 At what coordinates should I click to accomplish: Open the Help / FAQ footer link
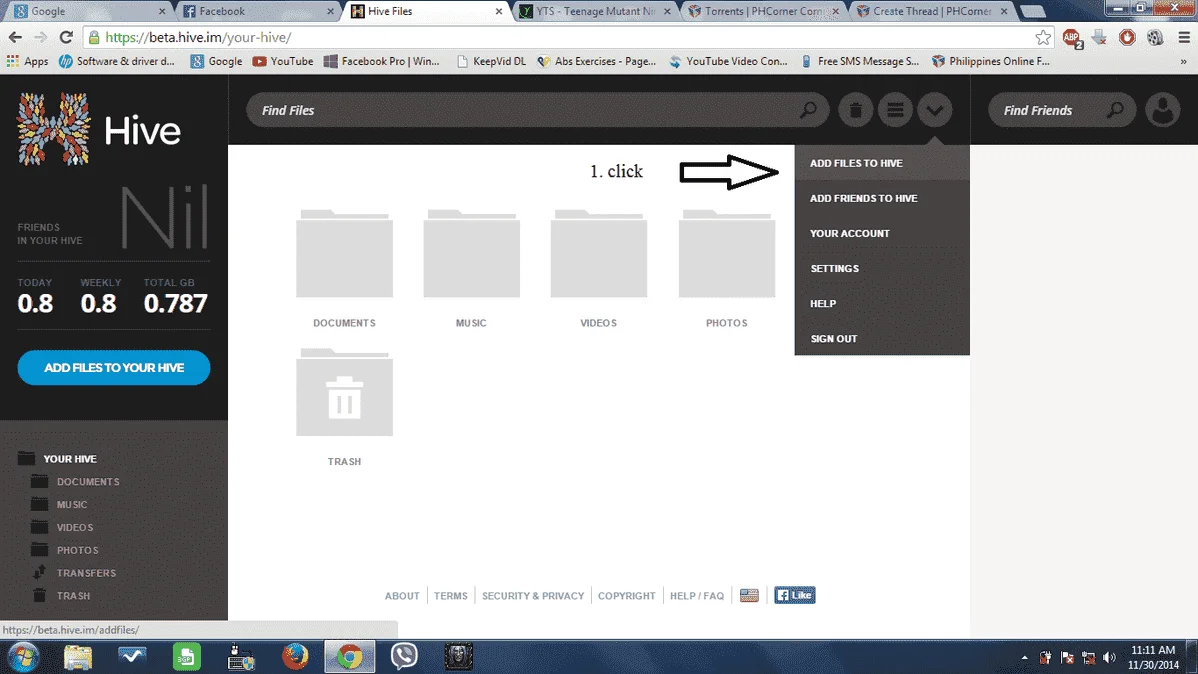697,595
